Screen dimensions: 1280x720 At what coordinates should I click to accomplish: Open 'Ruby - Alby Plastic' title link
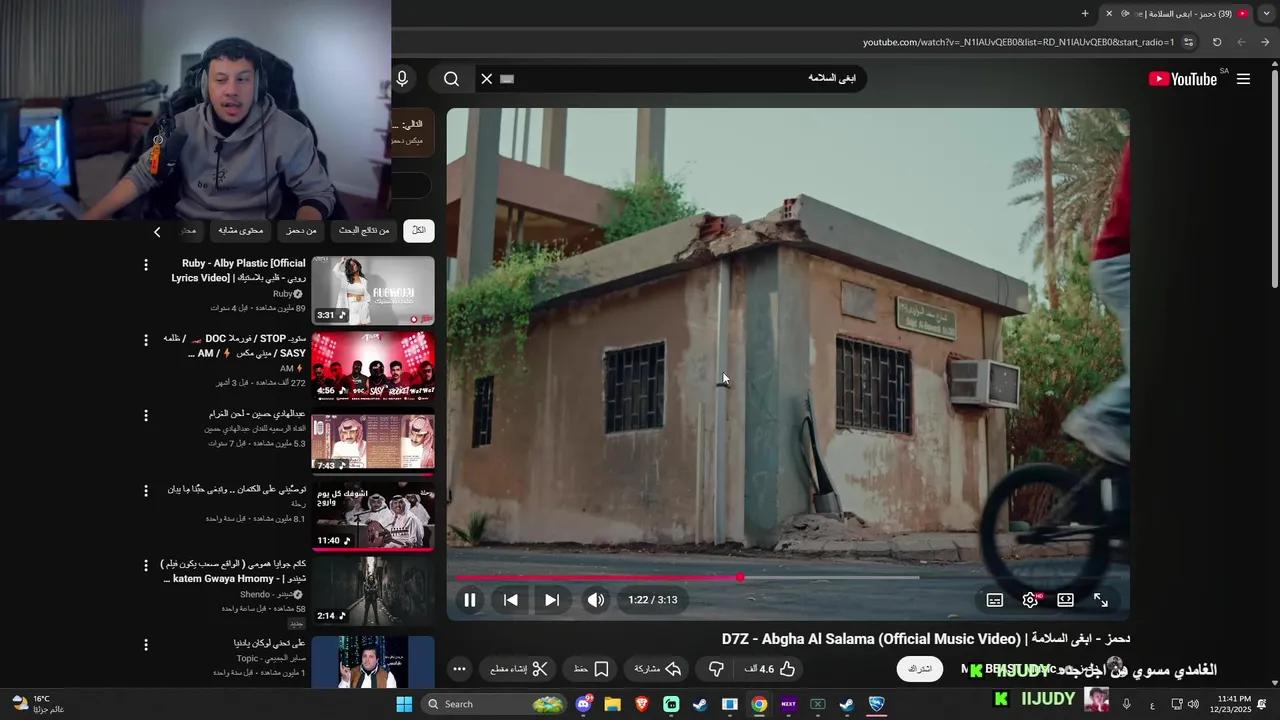238,270
